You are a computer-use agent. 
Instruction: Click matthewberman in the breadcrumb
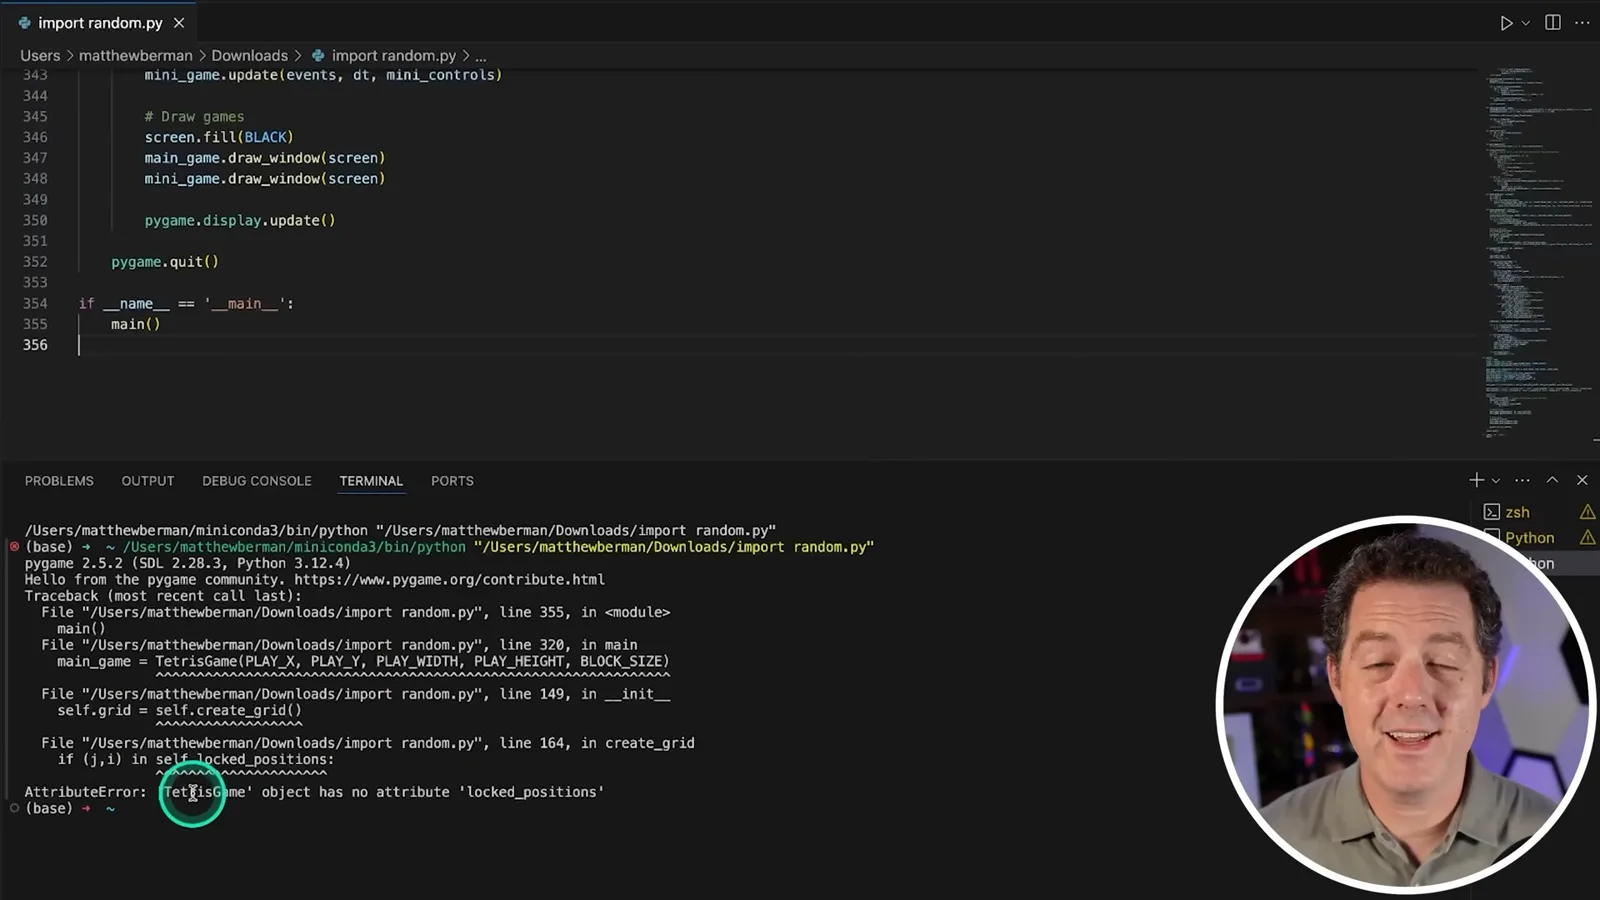pos(136,56)
